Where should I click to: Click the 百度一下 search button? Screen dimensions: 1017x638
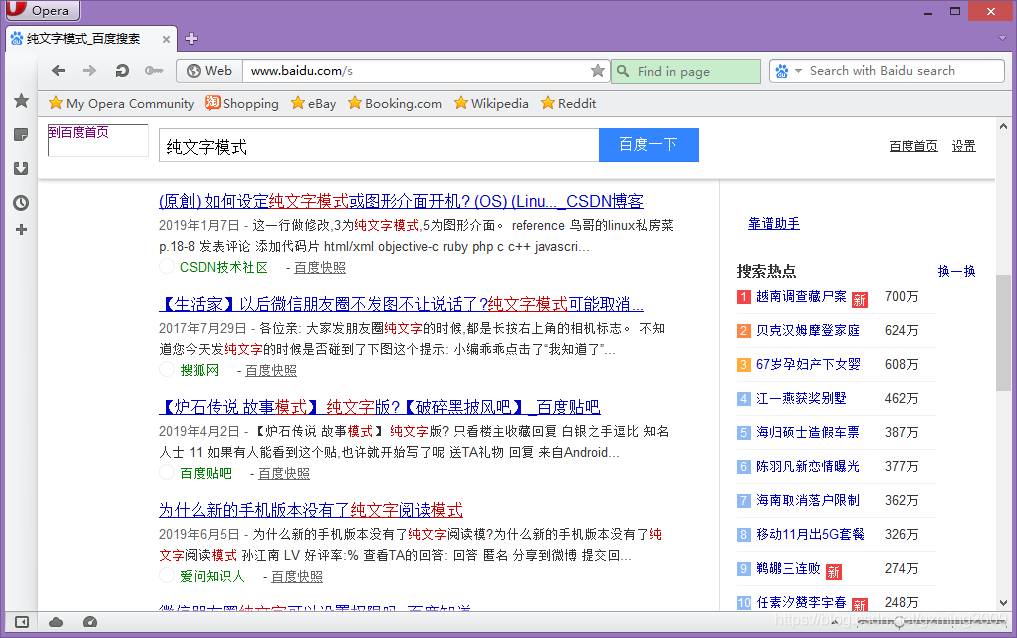pyautogui.click(x=649, y=145)
